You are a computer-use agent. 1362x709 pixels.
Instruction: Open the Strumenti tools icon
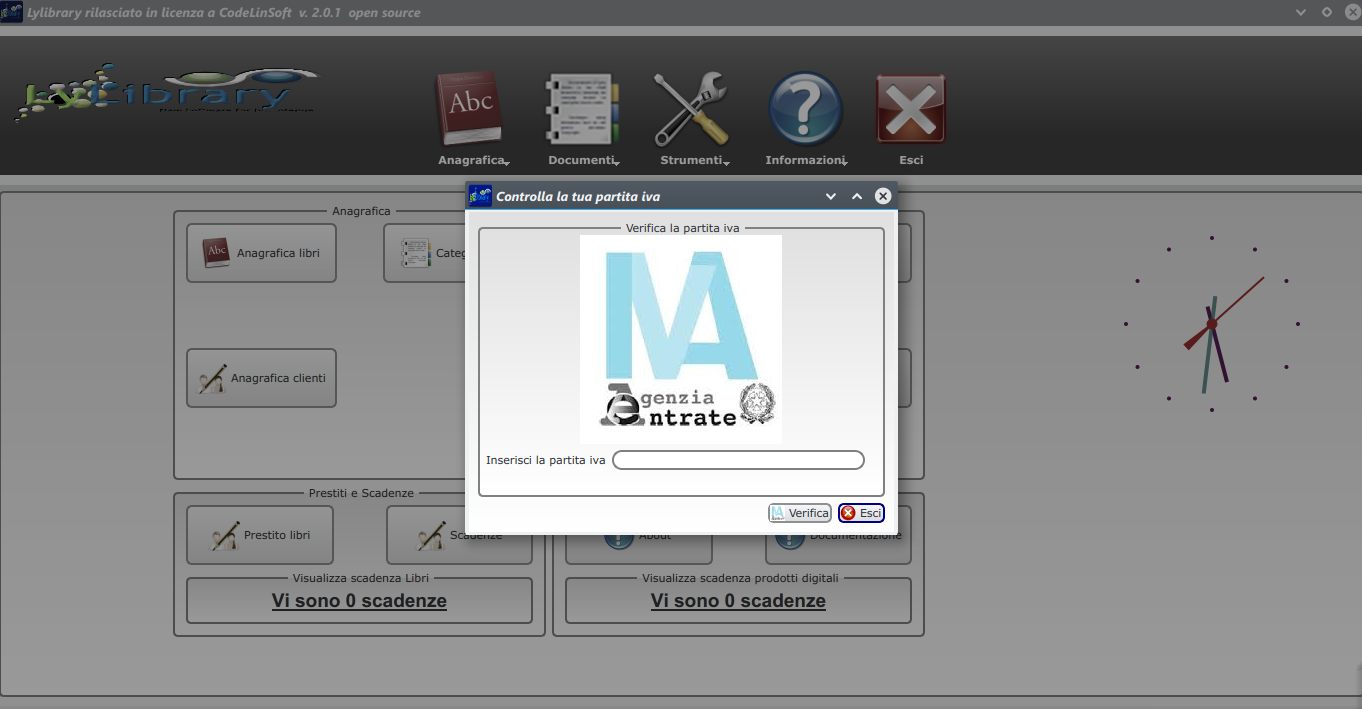coord(691,109)
